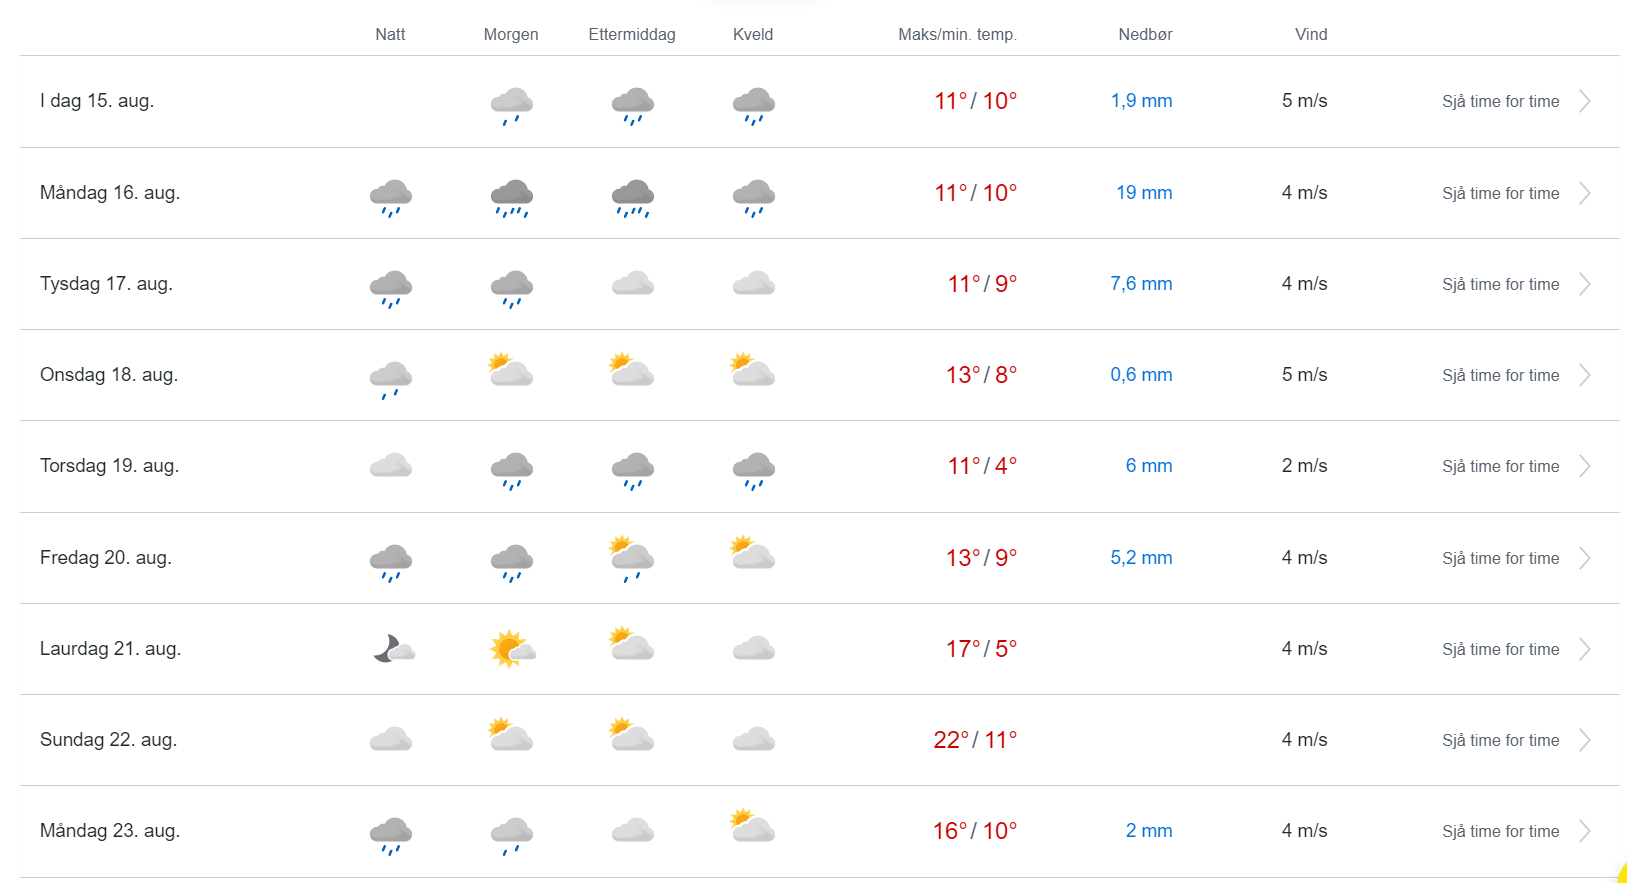Click Sunday 22 Aug. morning partly cloudy icon
The width and height of the screenshot is (1627, 883).
click(511, 735)
